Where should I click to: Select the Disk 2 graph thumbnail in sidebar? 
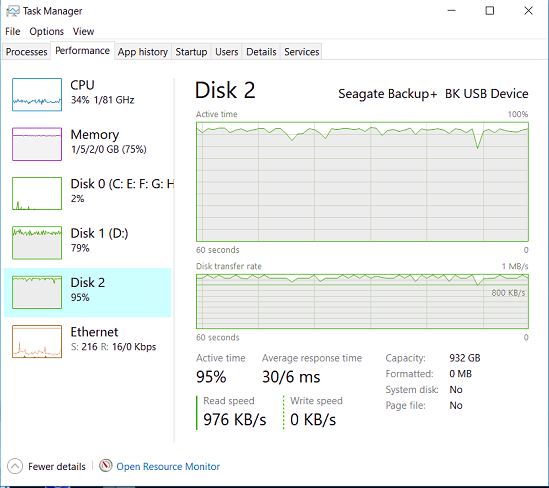[37, 292]
